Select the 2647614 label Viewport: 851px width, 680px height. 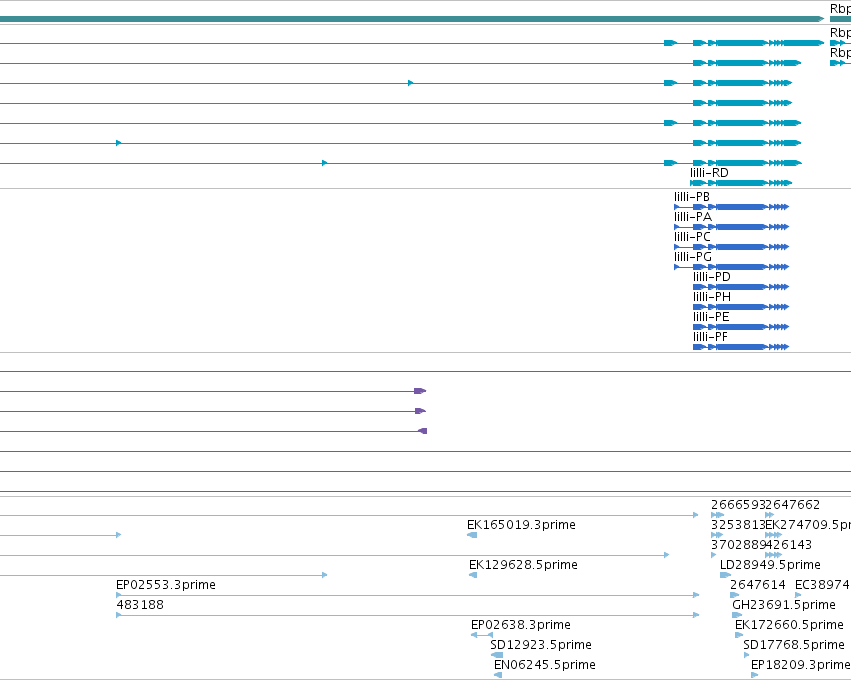click(758, 585)
